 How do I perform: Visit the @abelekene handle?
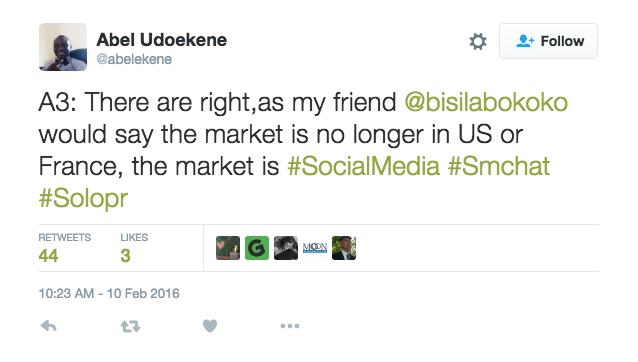pyautogui.click(x=134, y=59)
